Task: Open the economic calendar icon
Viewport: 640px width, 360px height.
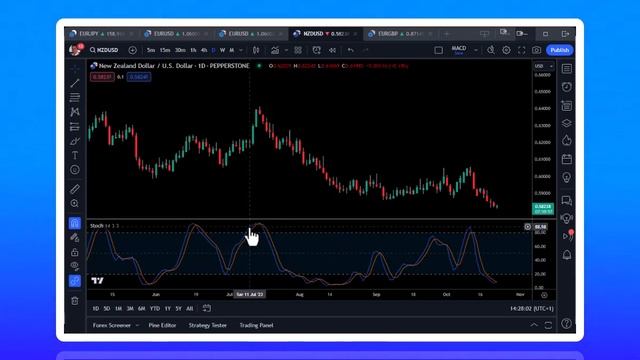Action: click(x=567, y=159)
